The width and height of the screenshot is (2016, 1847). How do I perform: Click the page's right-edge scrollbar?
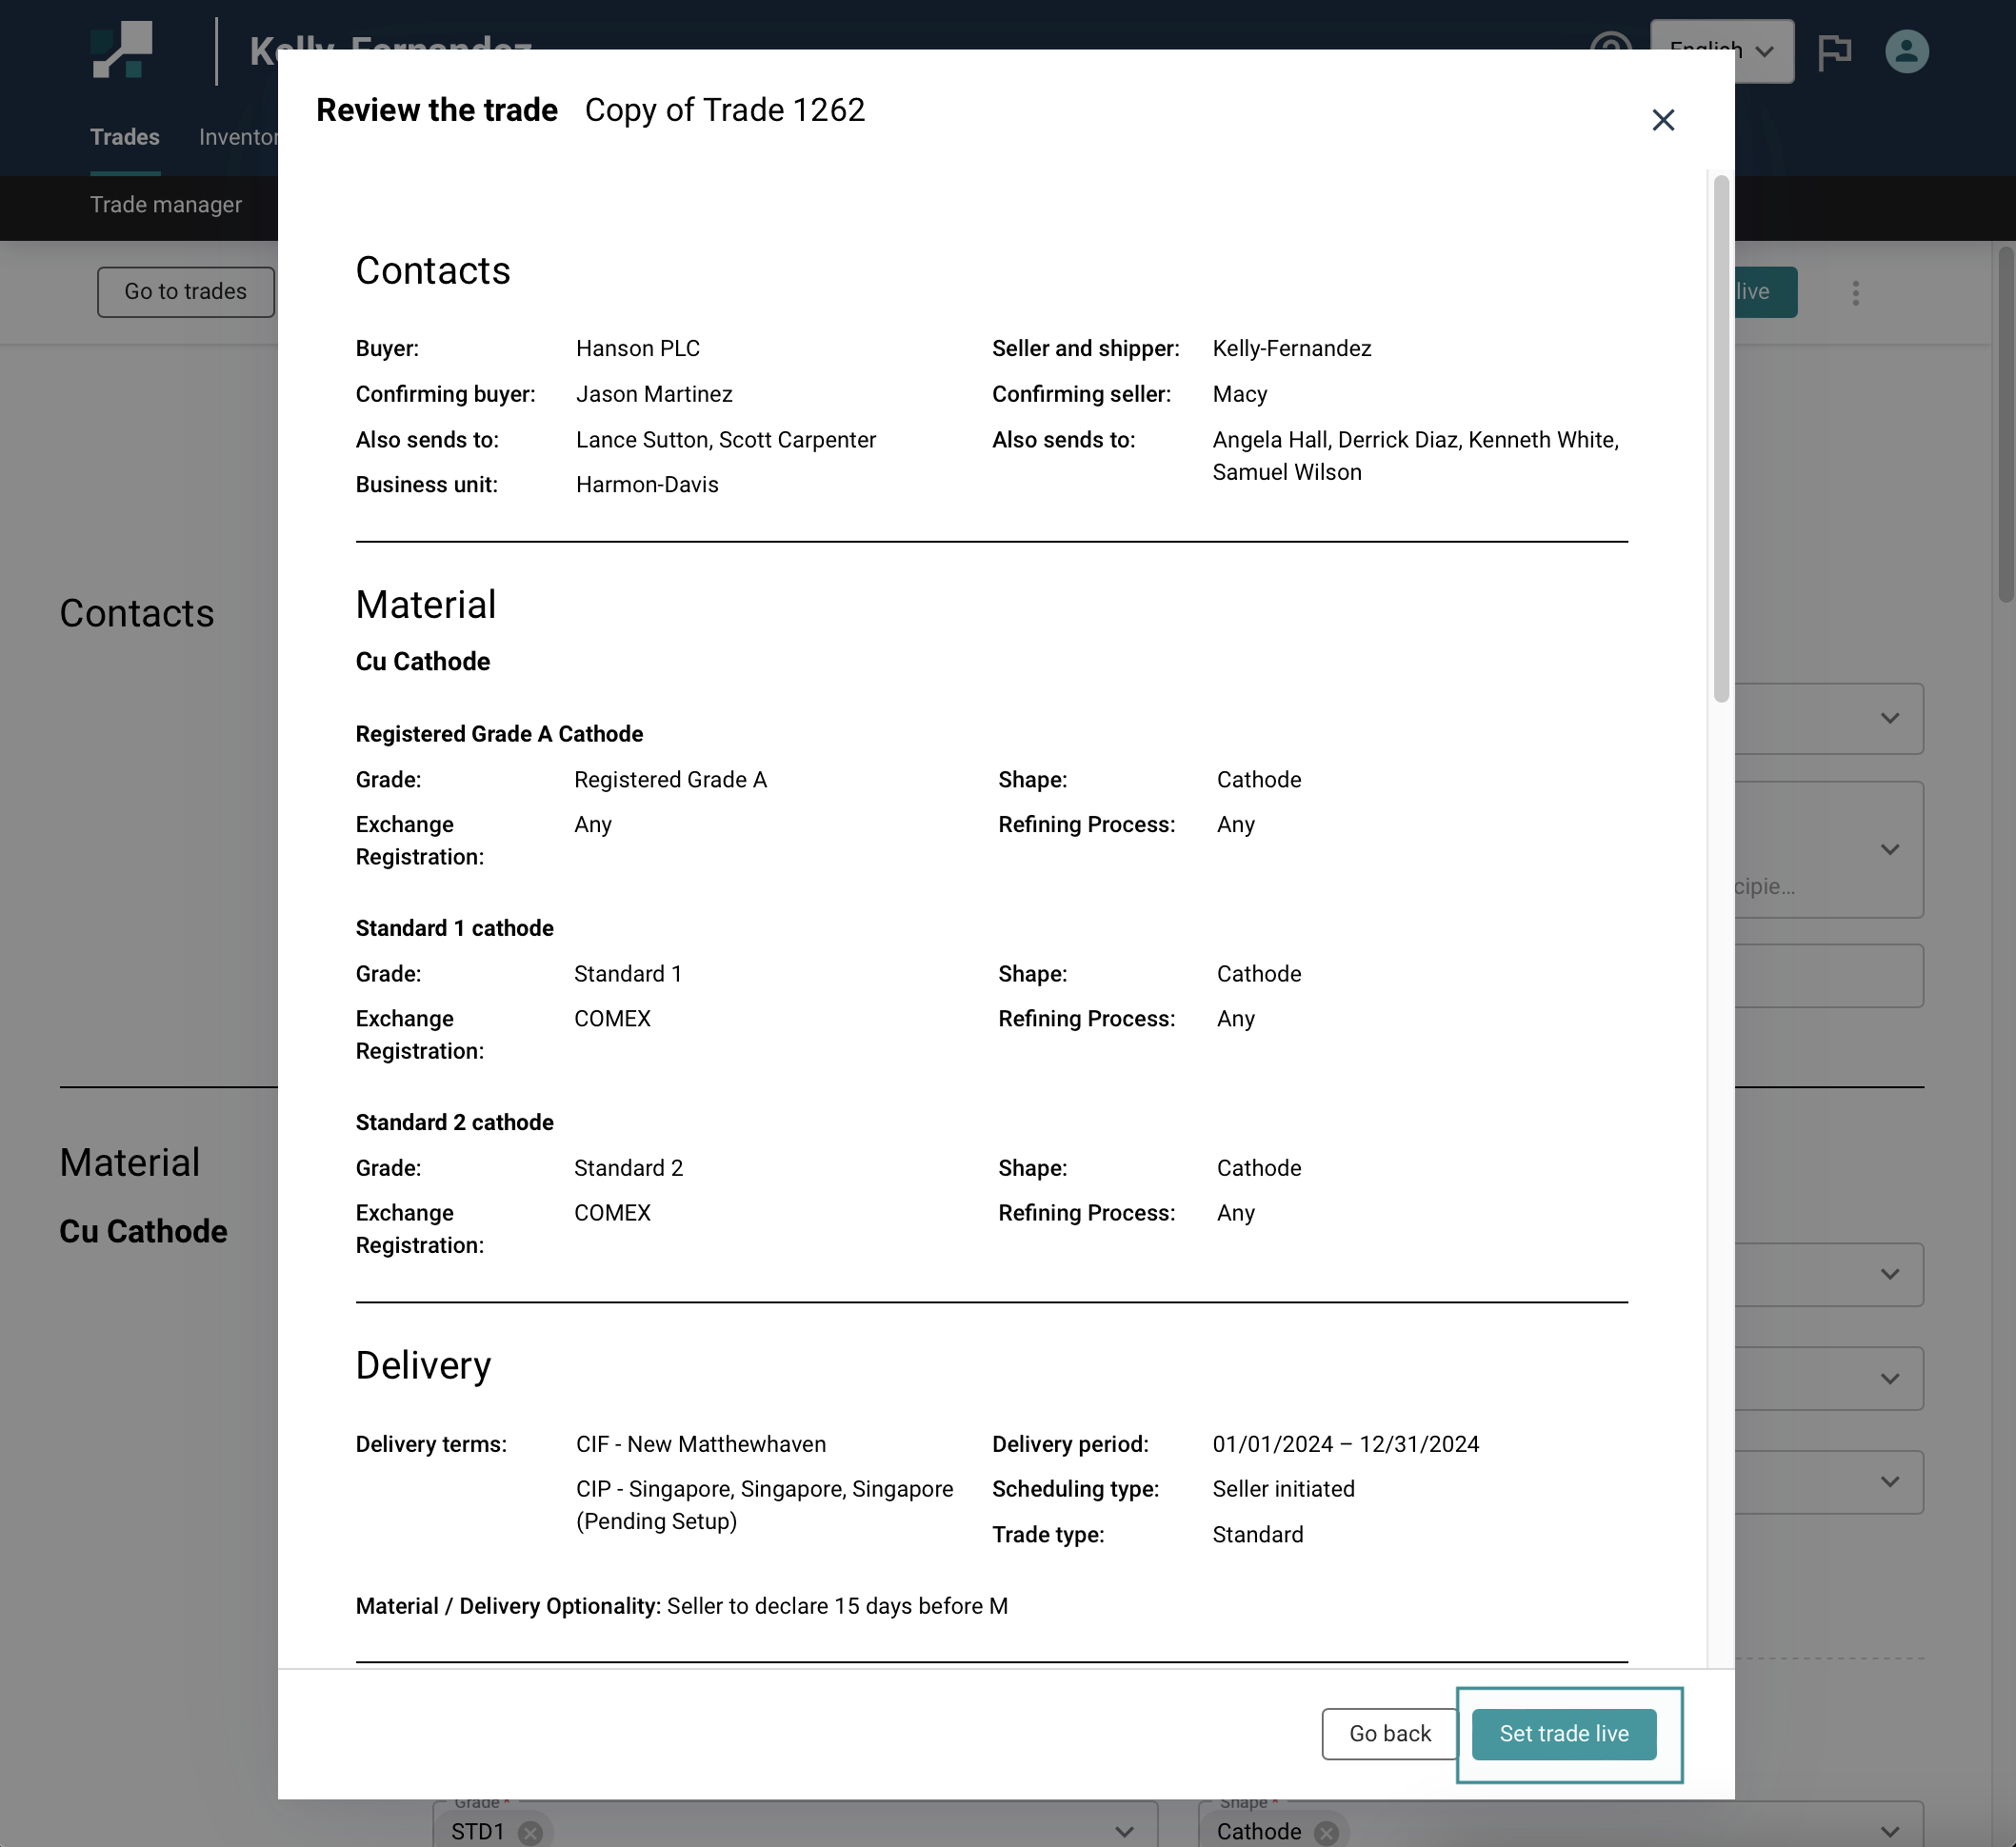click(2005, 425)
